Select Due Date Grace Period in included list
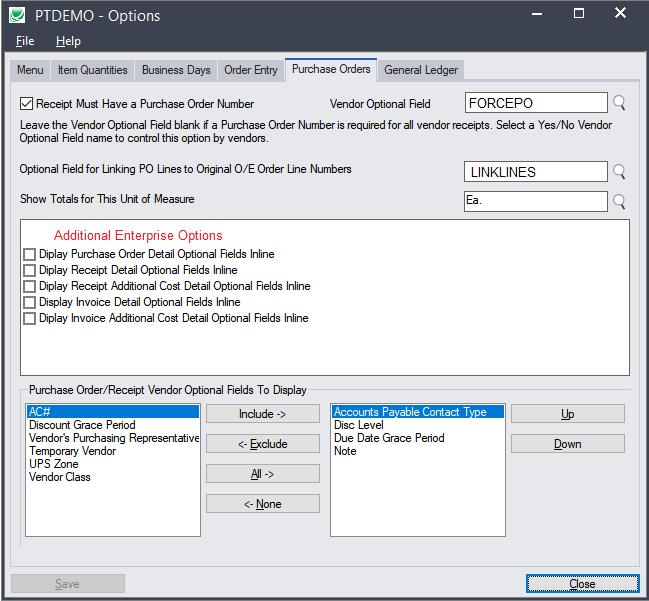Image resolution: width=649 pixels, height=601 pixels. [389, 438]
